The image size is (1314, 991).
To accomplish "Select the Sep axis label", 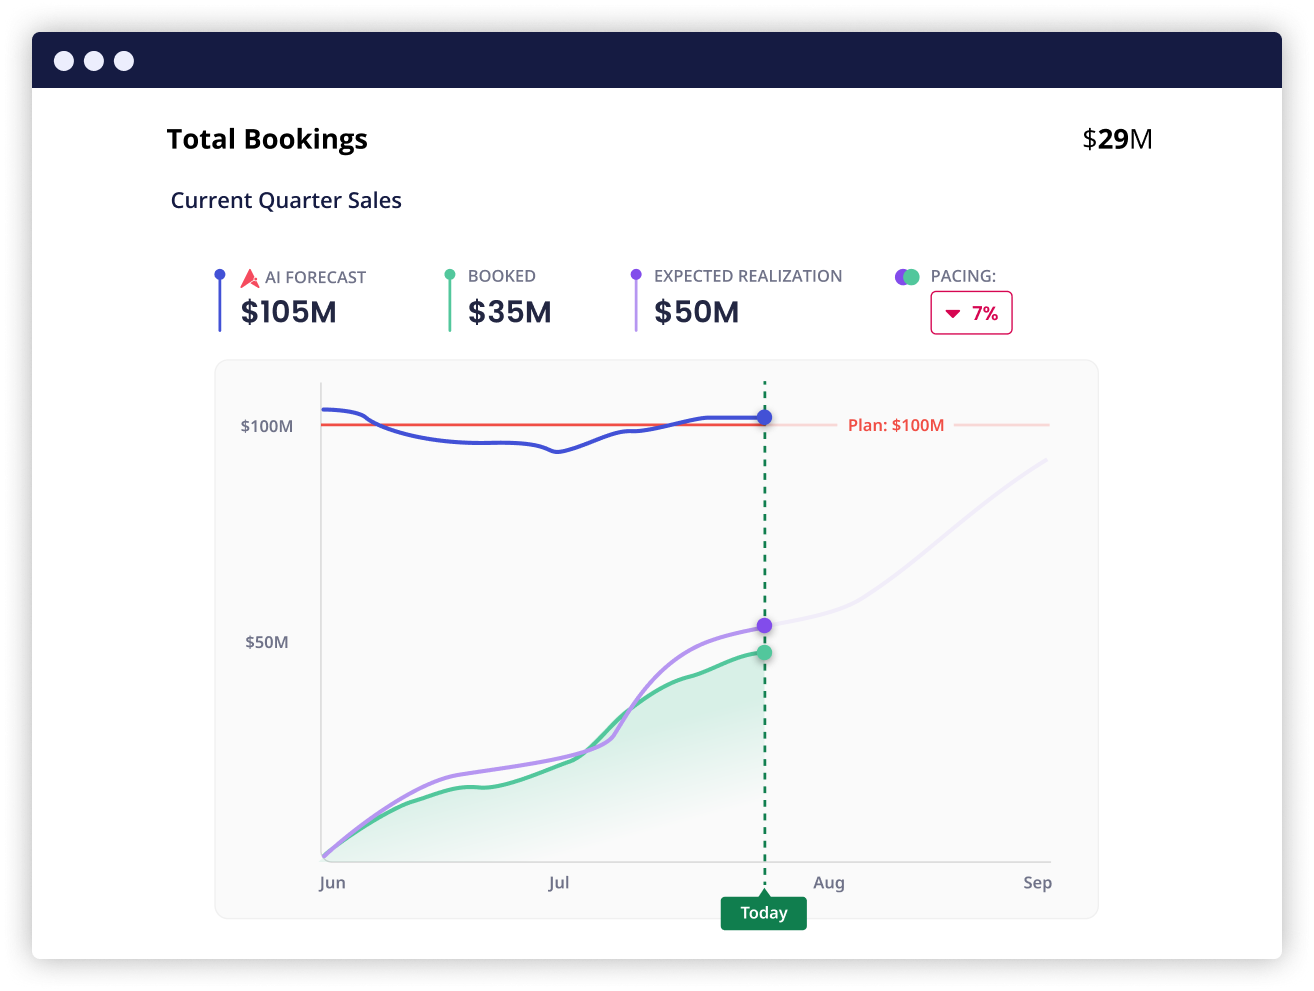I will click(x=1038, y=882).
